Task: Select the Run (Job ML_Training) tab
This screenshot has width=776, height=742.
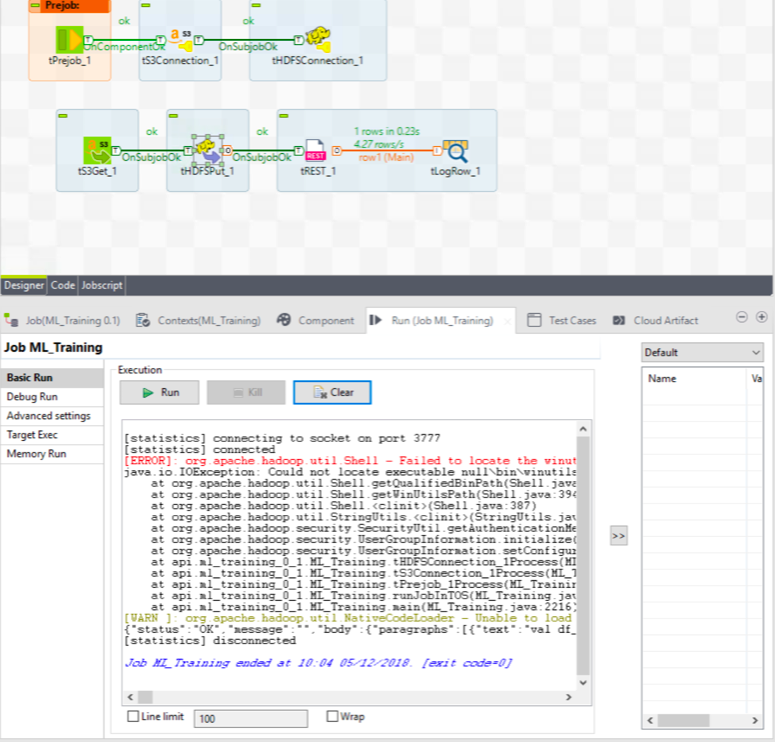Action: 442,321
